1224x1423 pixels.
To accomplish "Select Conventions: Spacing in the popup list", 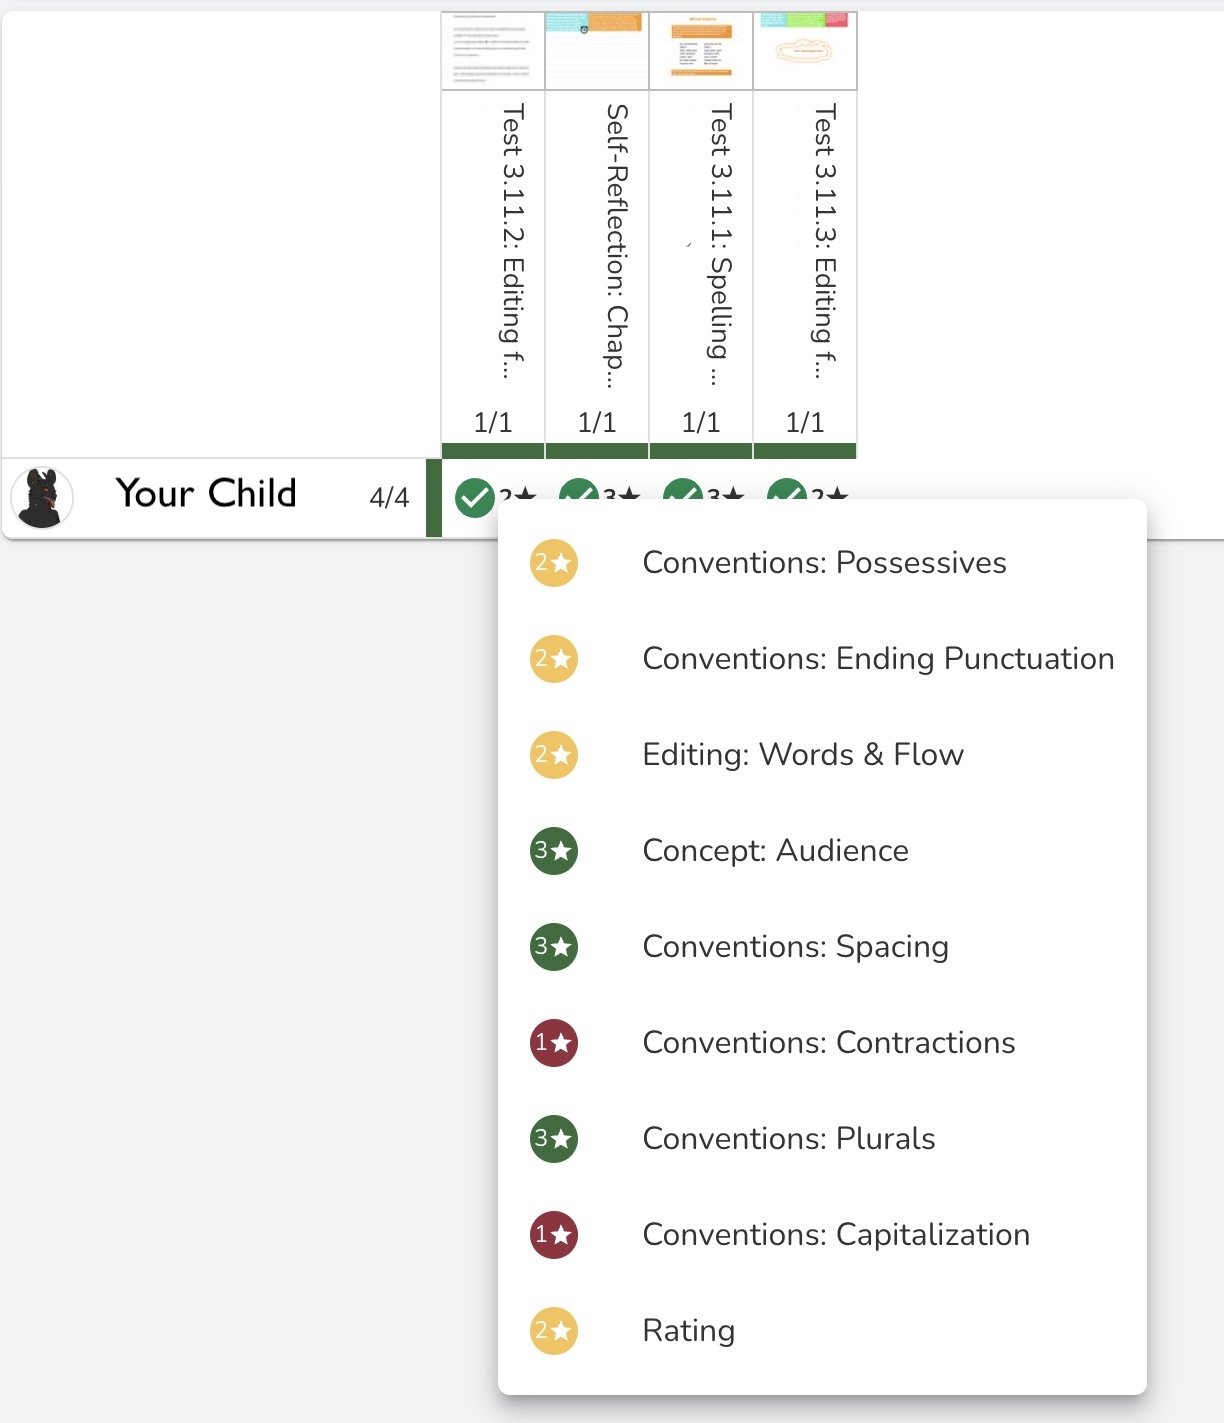I will (795, 947).
